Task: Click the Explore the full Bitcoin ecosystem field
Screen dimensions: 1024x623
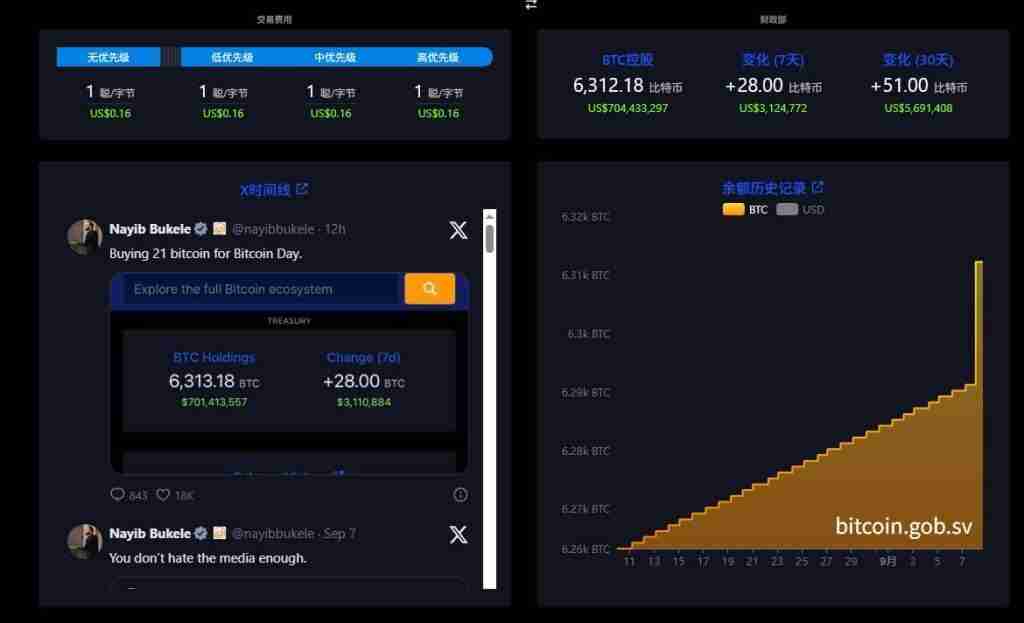Action: 260,289
